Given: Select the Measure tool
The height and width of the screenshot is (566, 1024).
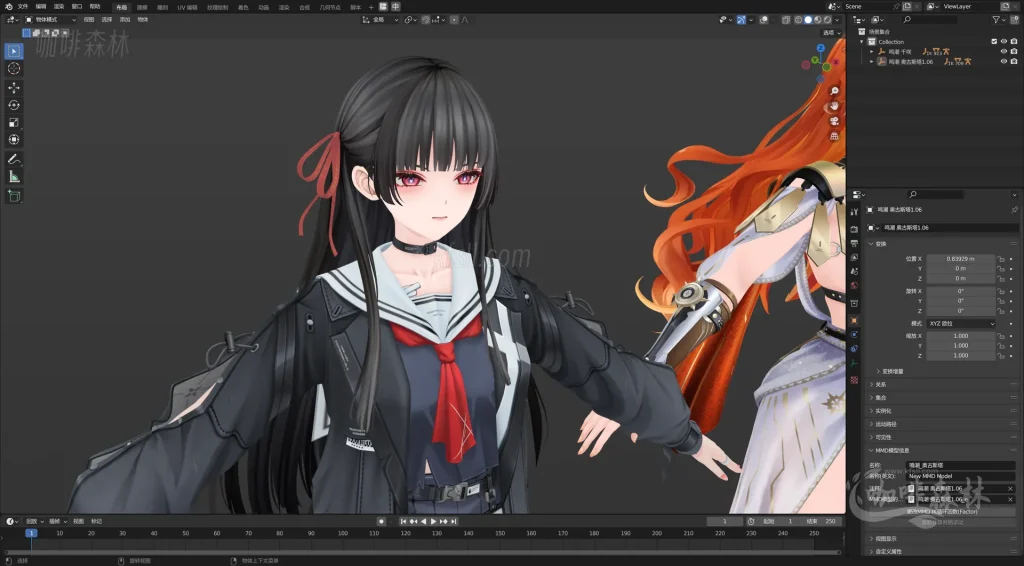Looking at the screenshot, I should (x=14, y=177).
